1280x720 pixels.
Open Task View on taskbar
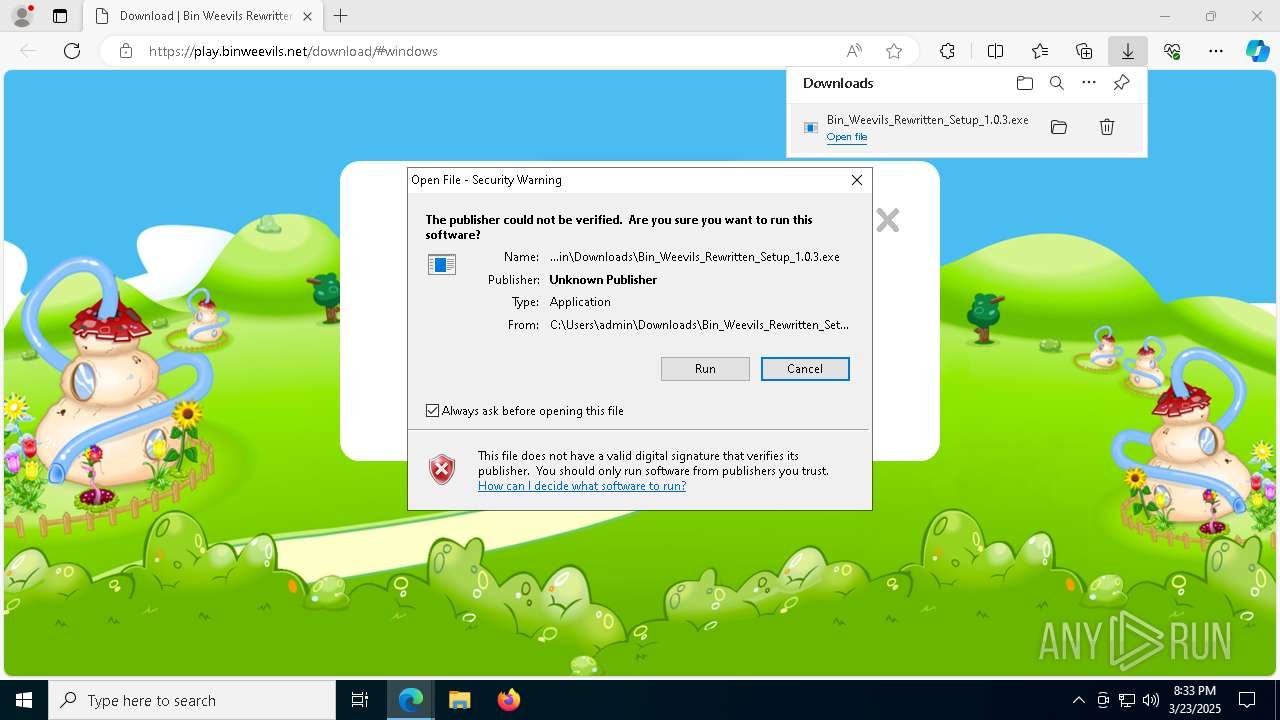coord(360,700)
